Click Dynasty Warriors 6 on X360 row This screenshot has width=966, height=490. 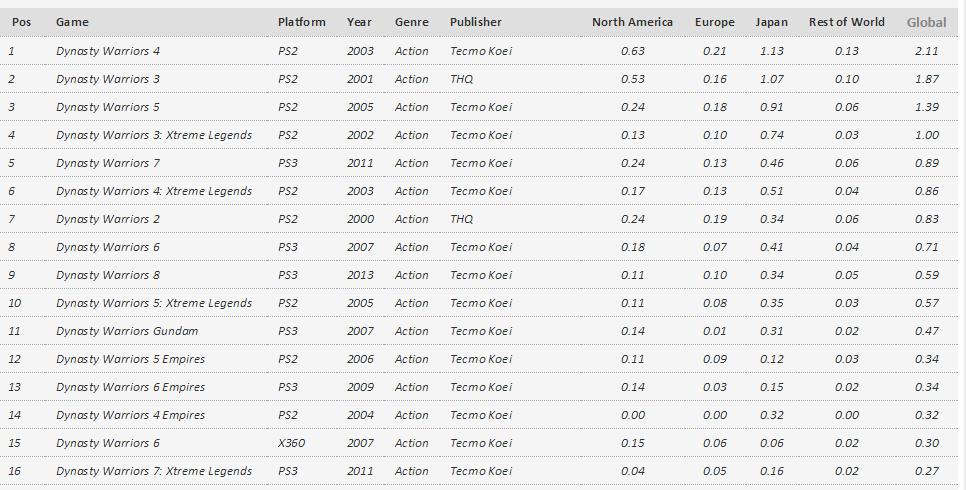[108, 443]
